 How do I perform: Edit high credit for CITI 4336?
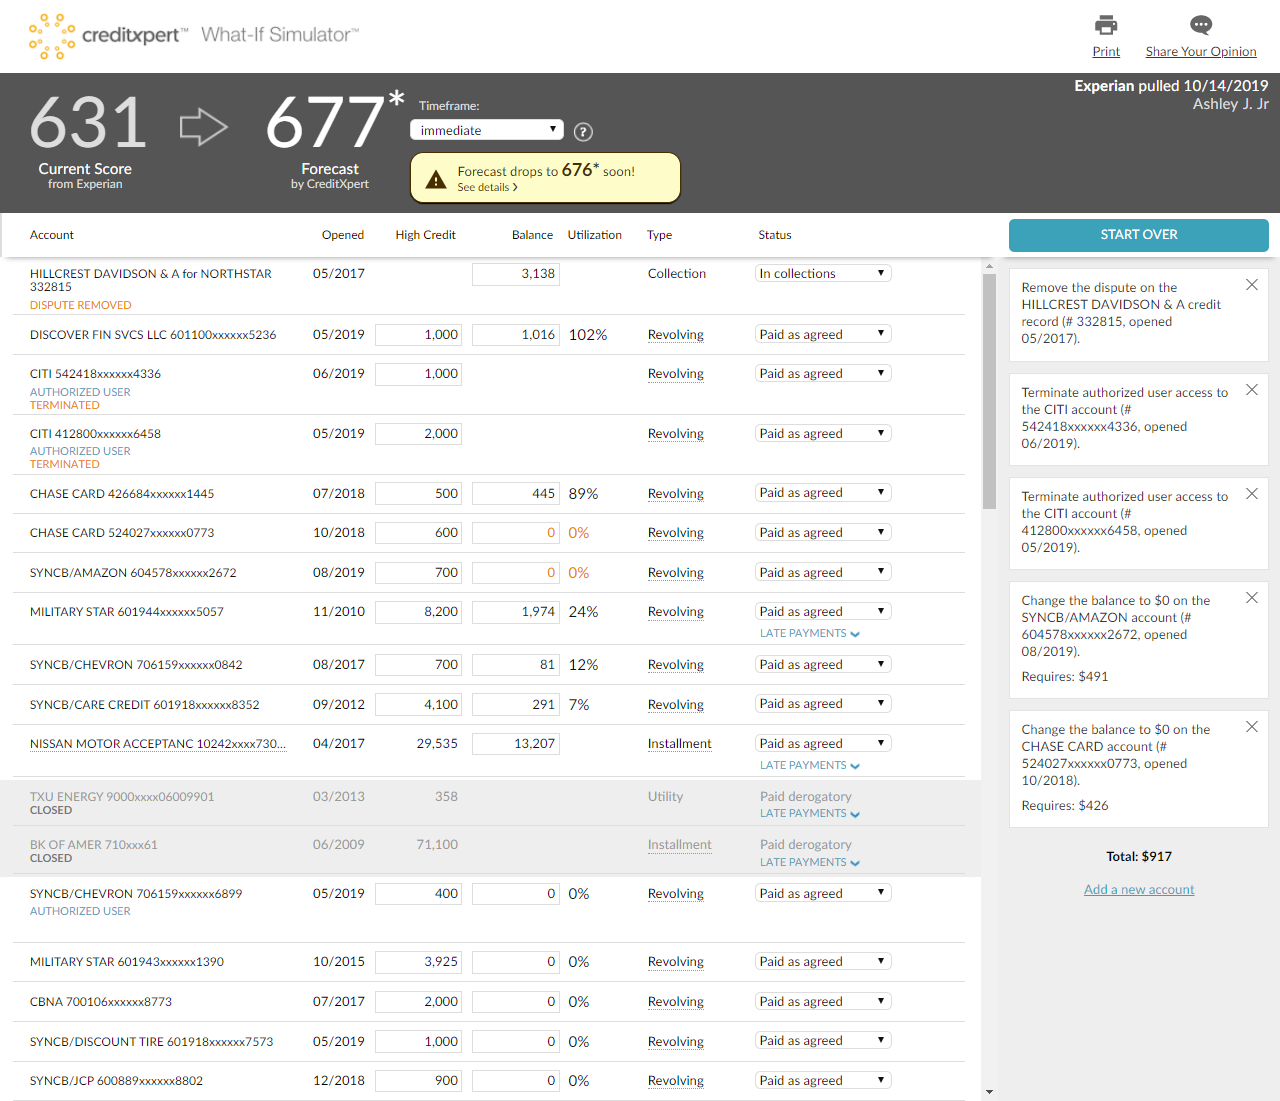(419, 374)
